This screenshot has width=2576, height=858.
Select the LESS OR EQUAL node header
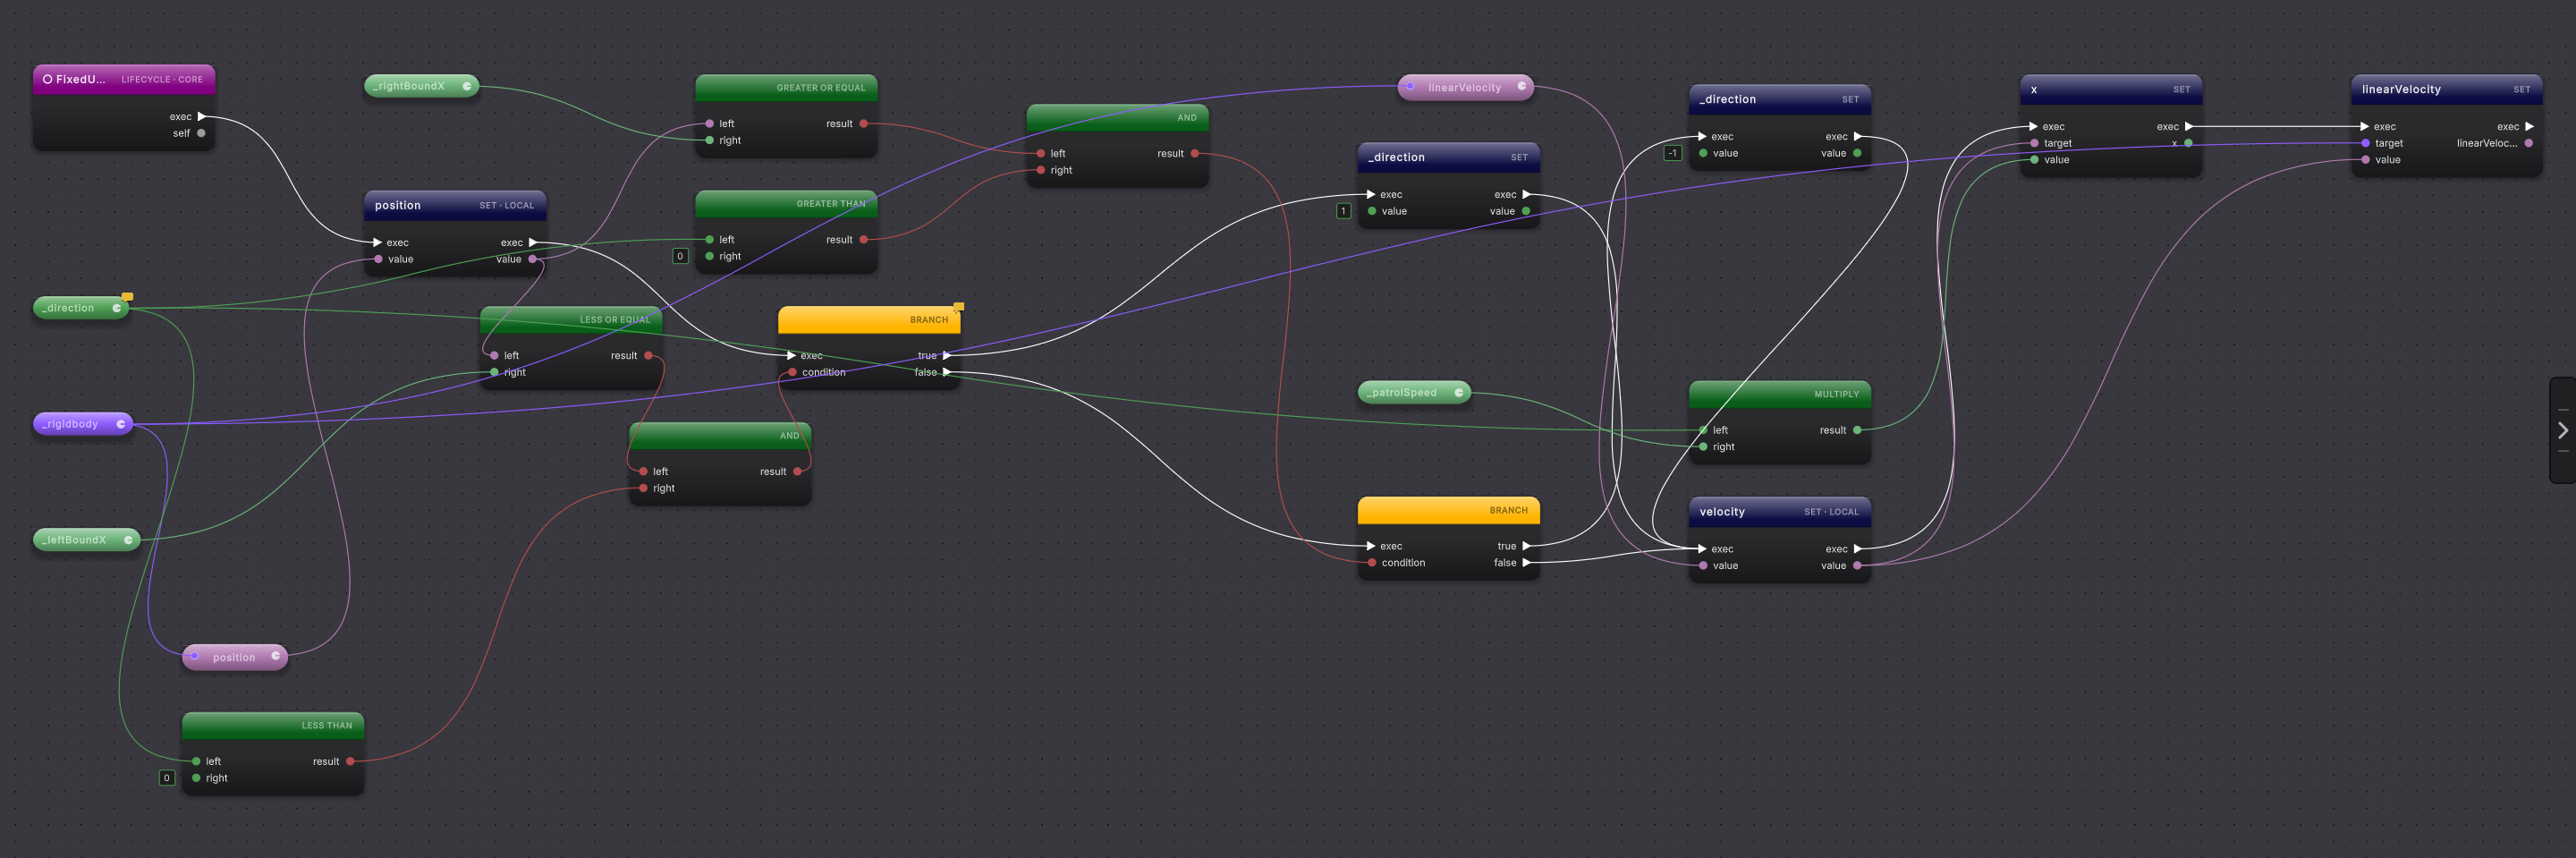point(571,320)
